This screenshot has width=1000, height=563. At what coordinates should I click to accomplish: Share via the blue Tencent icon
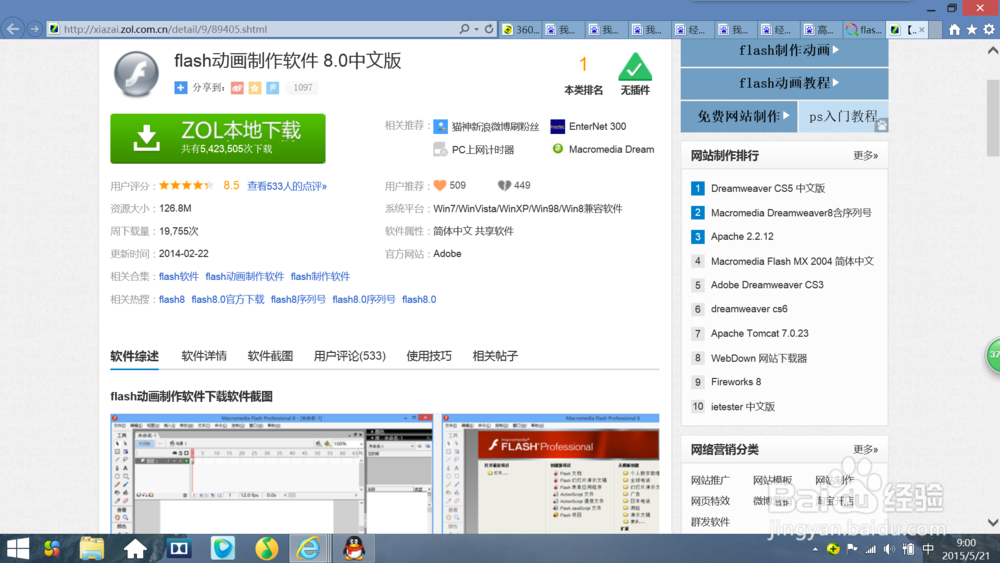(273, 87)
